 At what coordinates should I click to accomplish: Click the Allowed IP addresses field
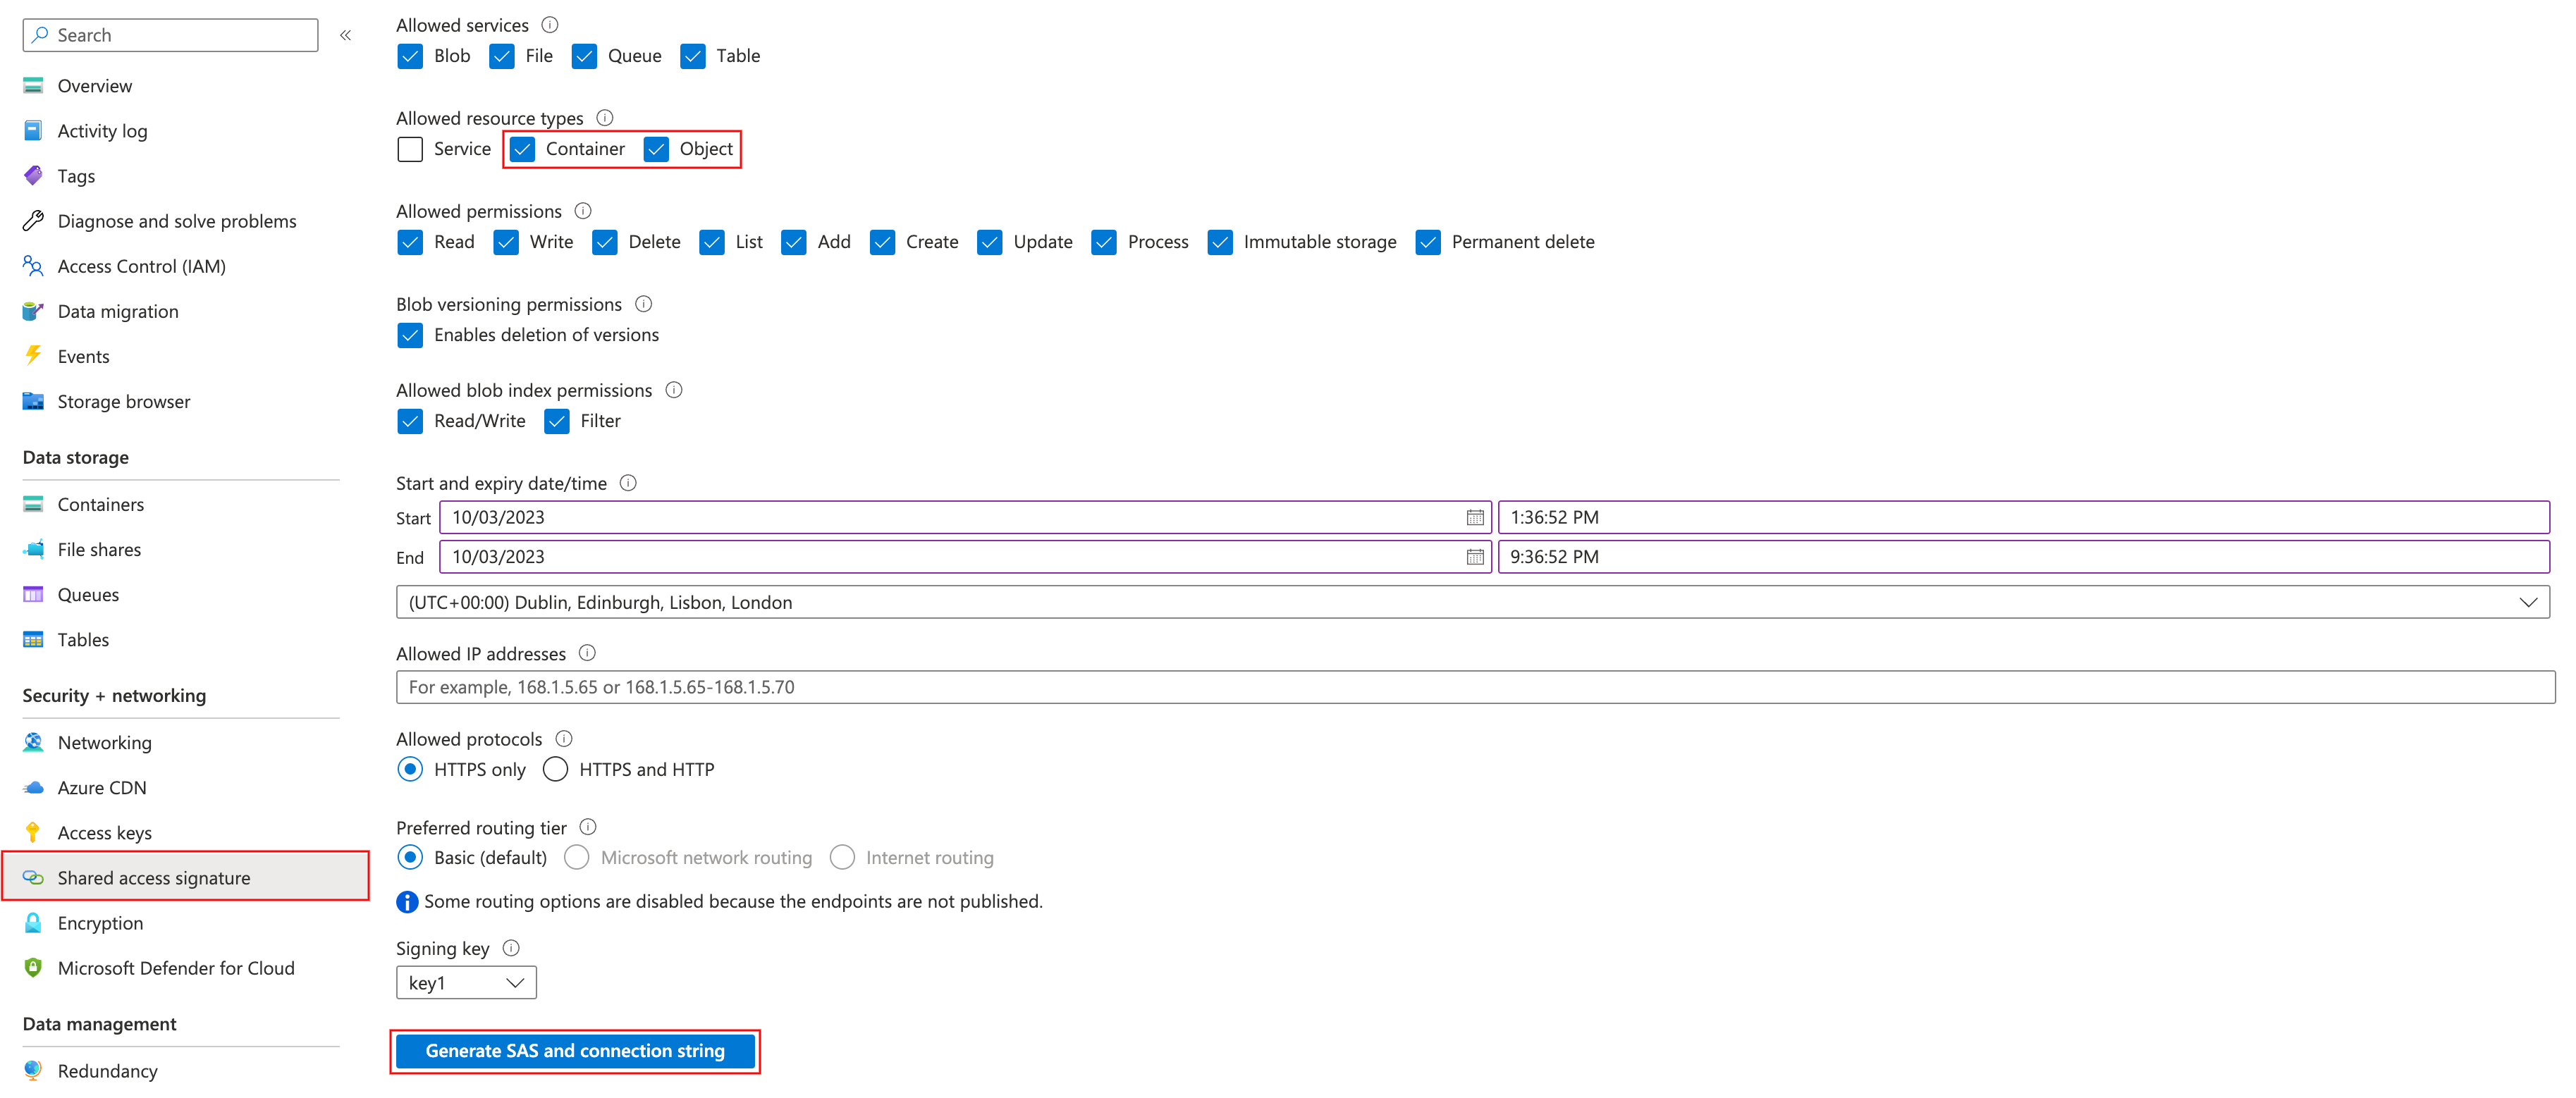1475,687
